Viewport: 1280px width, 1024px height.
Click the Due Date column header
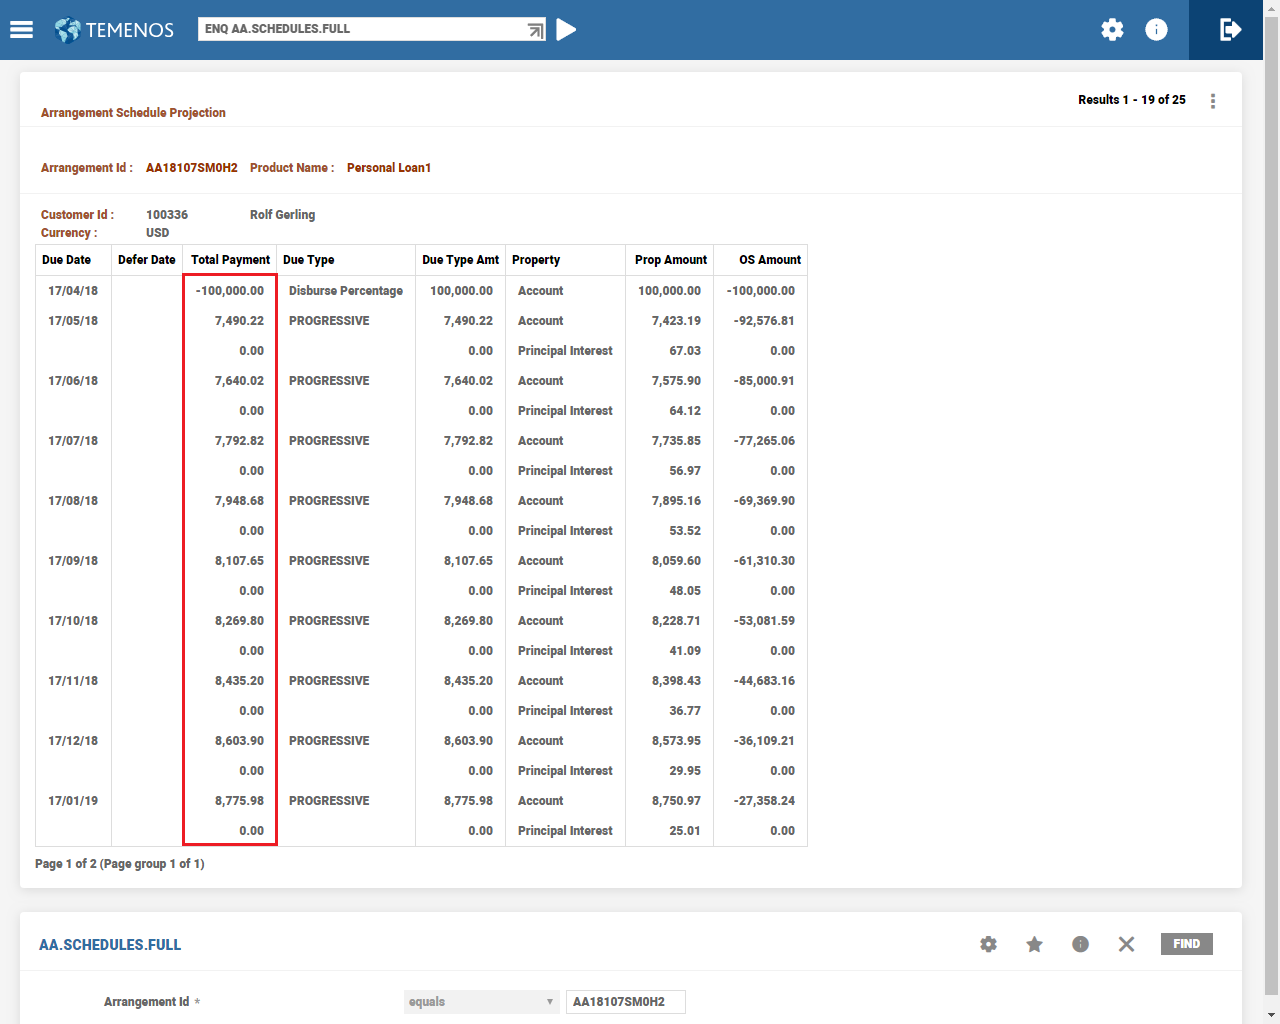tap(67, 260)
